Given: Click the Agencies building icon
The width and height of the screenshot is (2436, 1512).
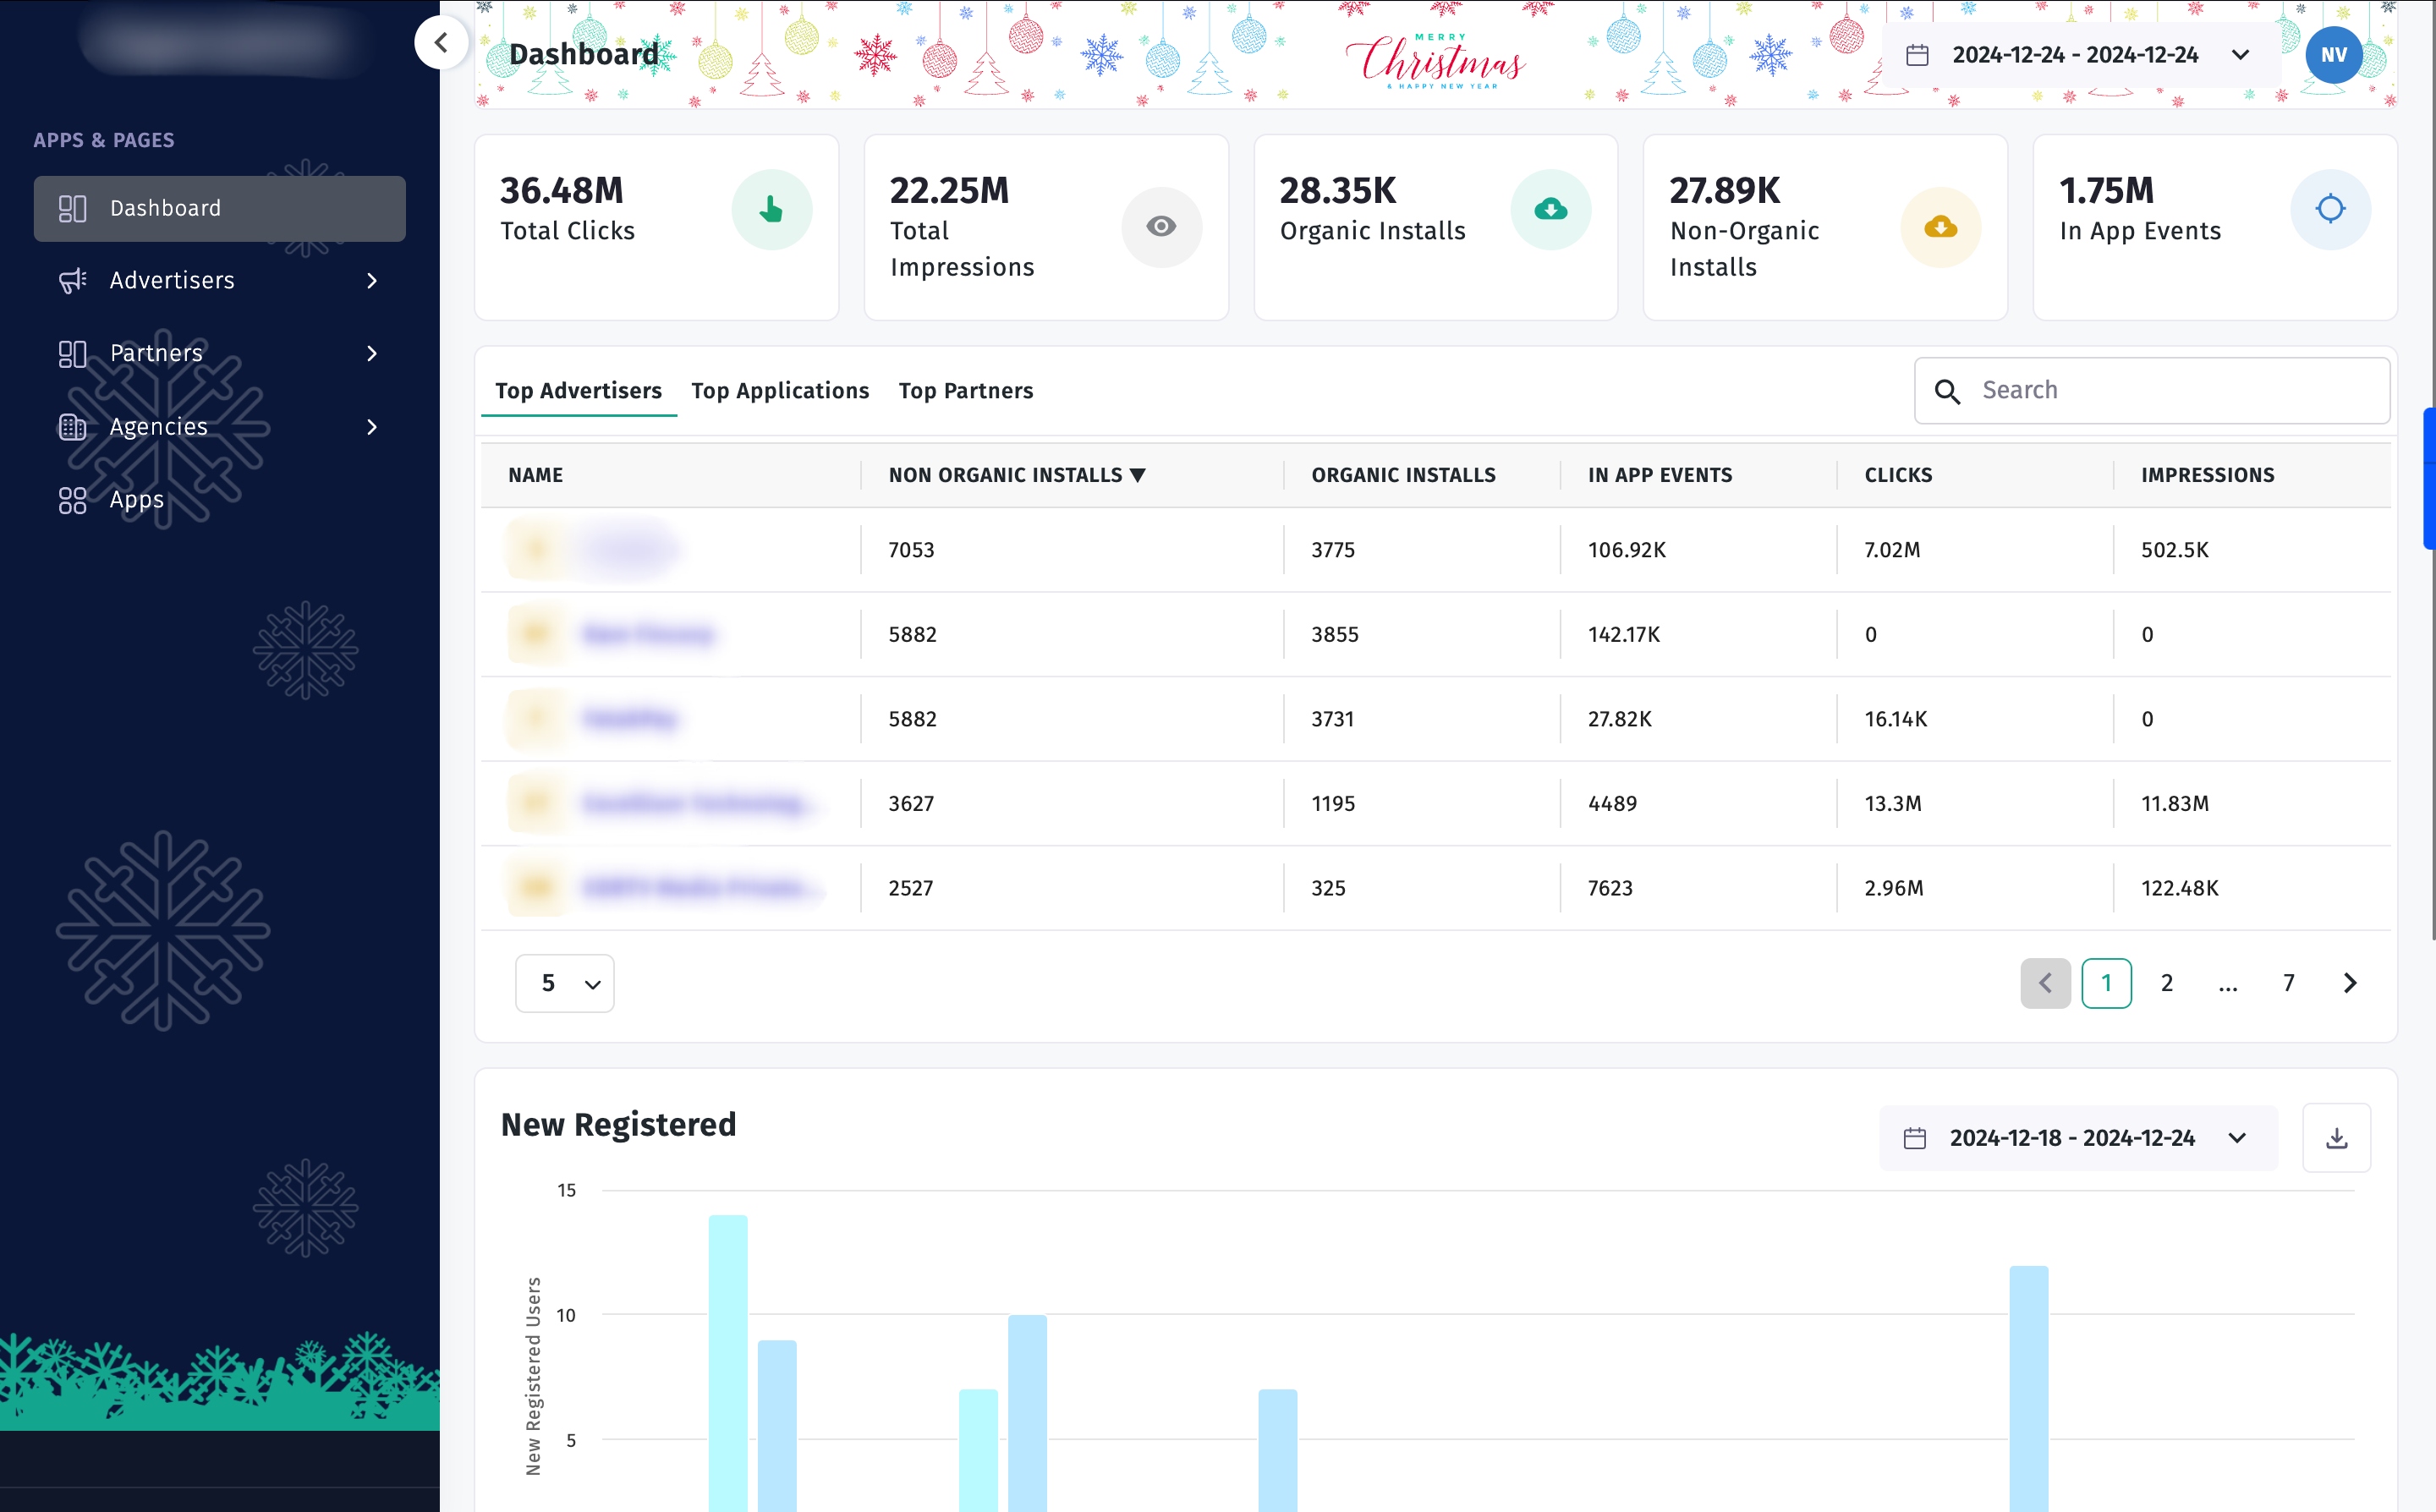Looking at the screenshot, I should click(x=72, y=427).
